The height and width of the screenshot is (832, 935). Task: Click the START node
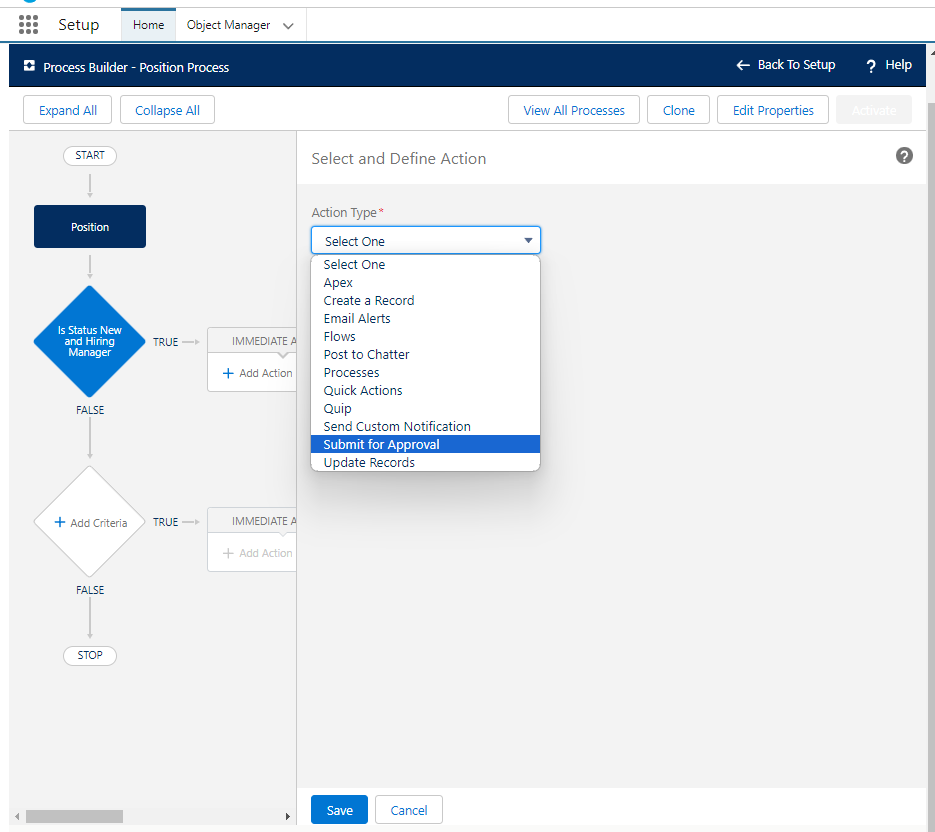(x=90, y=156)
